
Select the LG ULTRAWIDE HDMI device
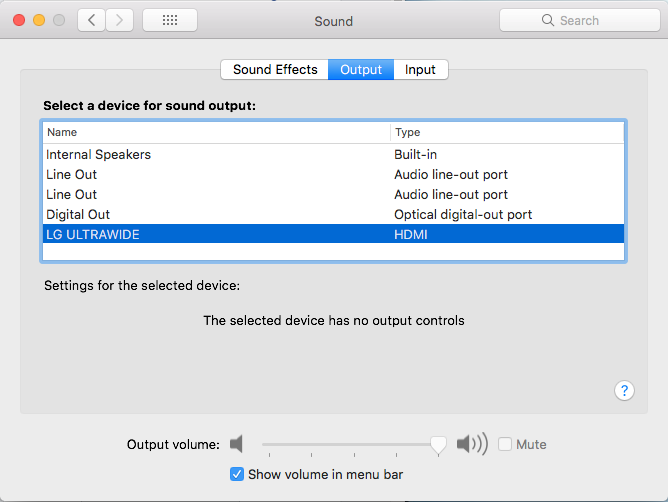pos(94,234)
